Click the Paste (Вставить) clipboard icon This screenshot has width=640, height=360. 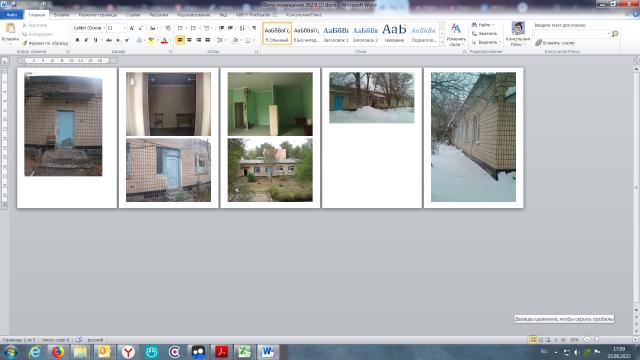[x=10, y=29]
